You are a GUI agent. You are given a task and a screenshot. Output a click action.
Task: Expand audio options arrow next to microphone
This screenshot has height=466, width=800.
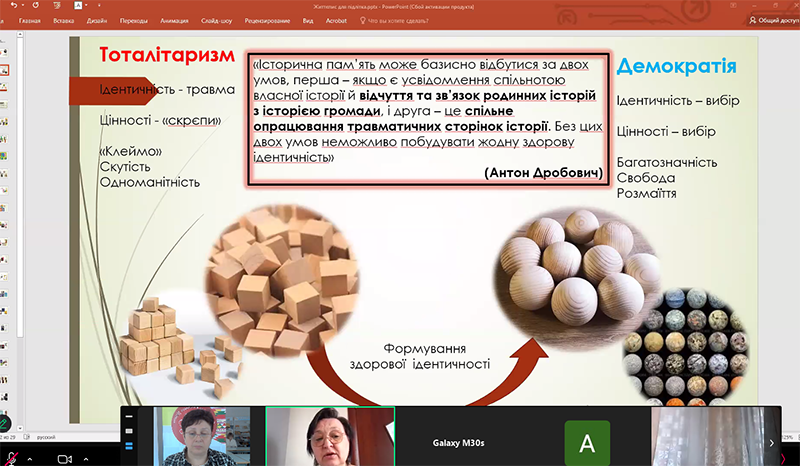coord(30,459)
